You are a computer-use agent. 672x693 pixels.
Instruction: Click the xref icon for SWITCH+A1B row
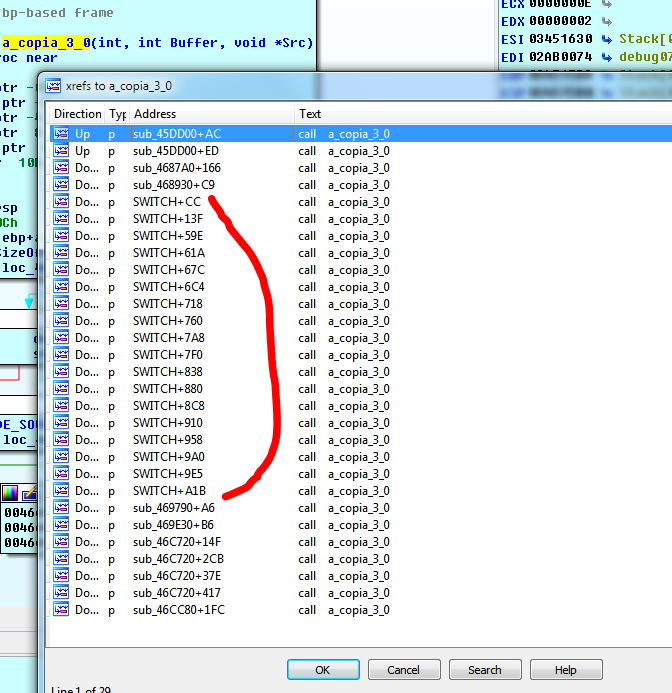62,491
